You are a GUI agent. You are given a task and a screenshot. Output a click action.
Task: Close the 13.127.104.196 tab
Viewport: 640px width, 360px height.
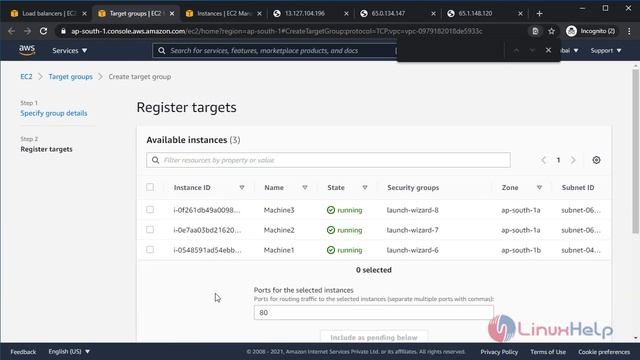pyautogui.click(x=346, y=13)
